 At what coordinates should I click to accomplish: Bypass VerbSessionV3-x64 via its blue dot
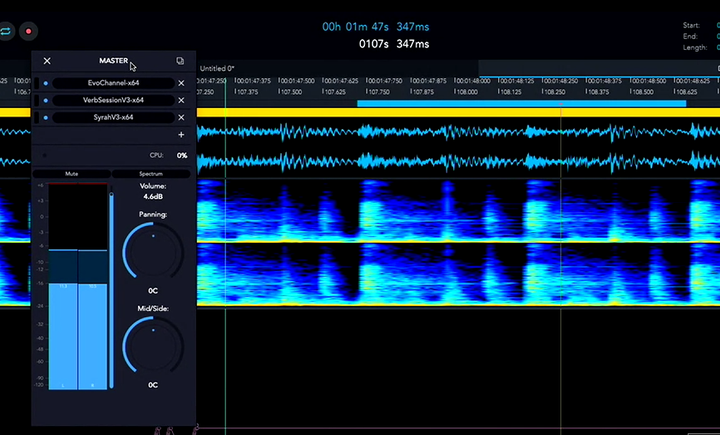pos(45,100)
